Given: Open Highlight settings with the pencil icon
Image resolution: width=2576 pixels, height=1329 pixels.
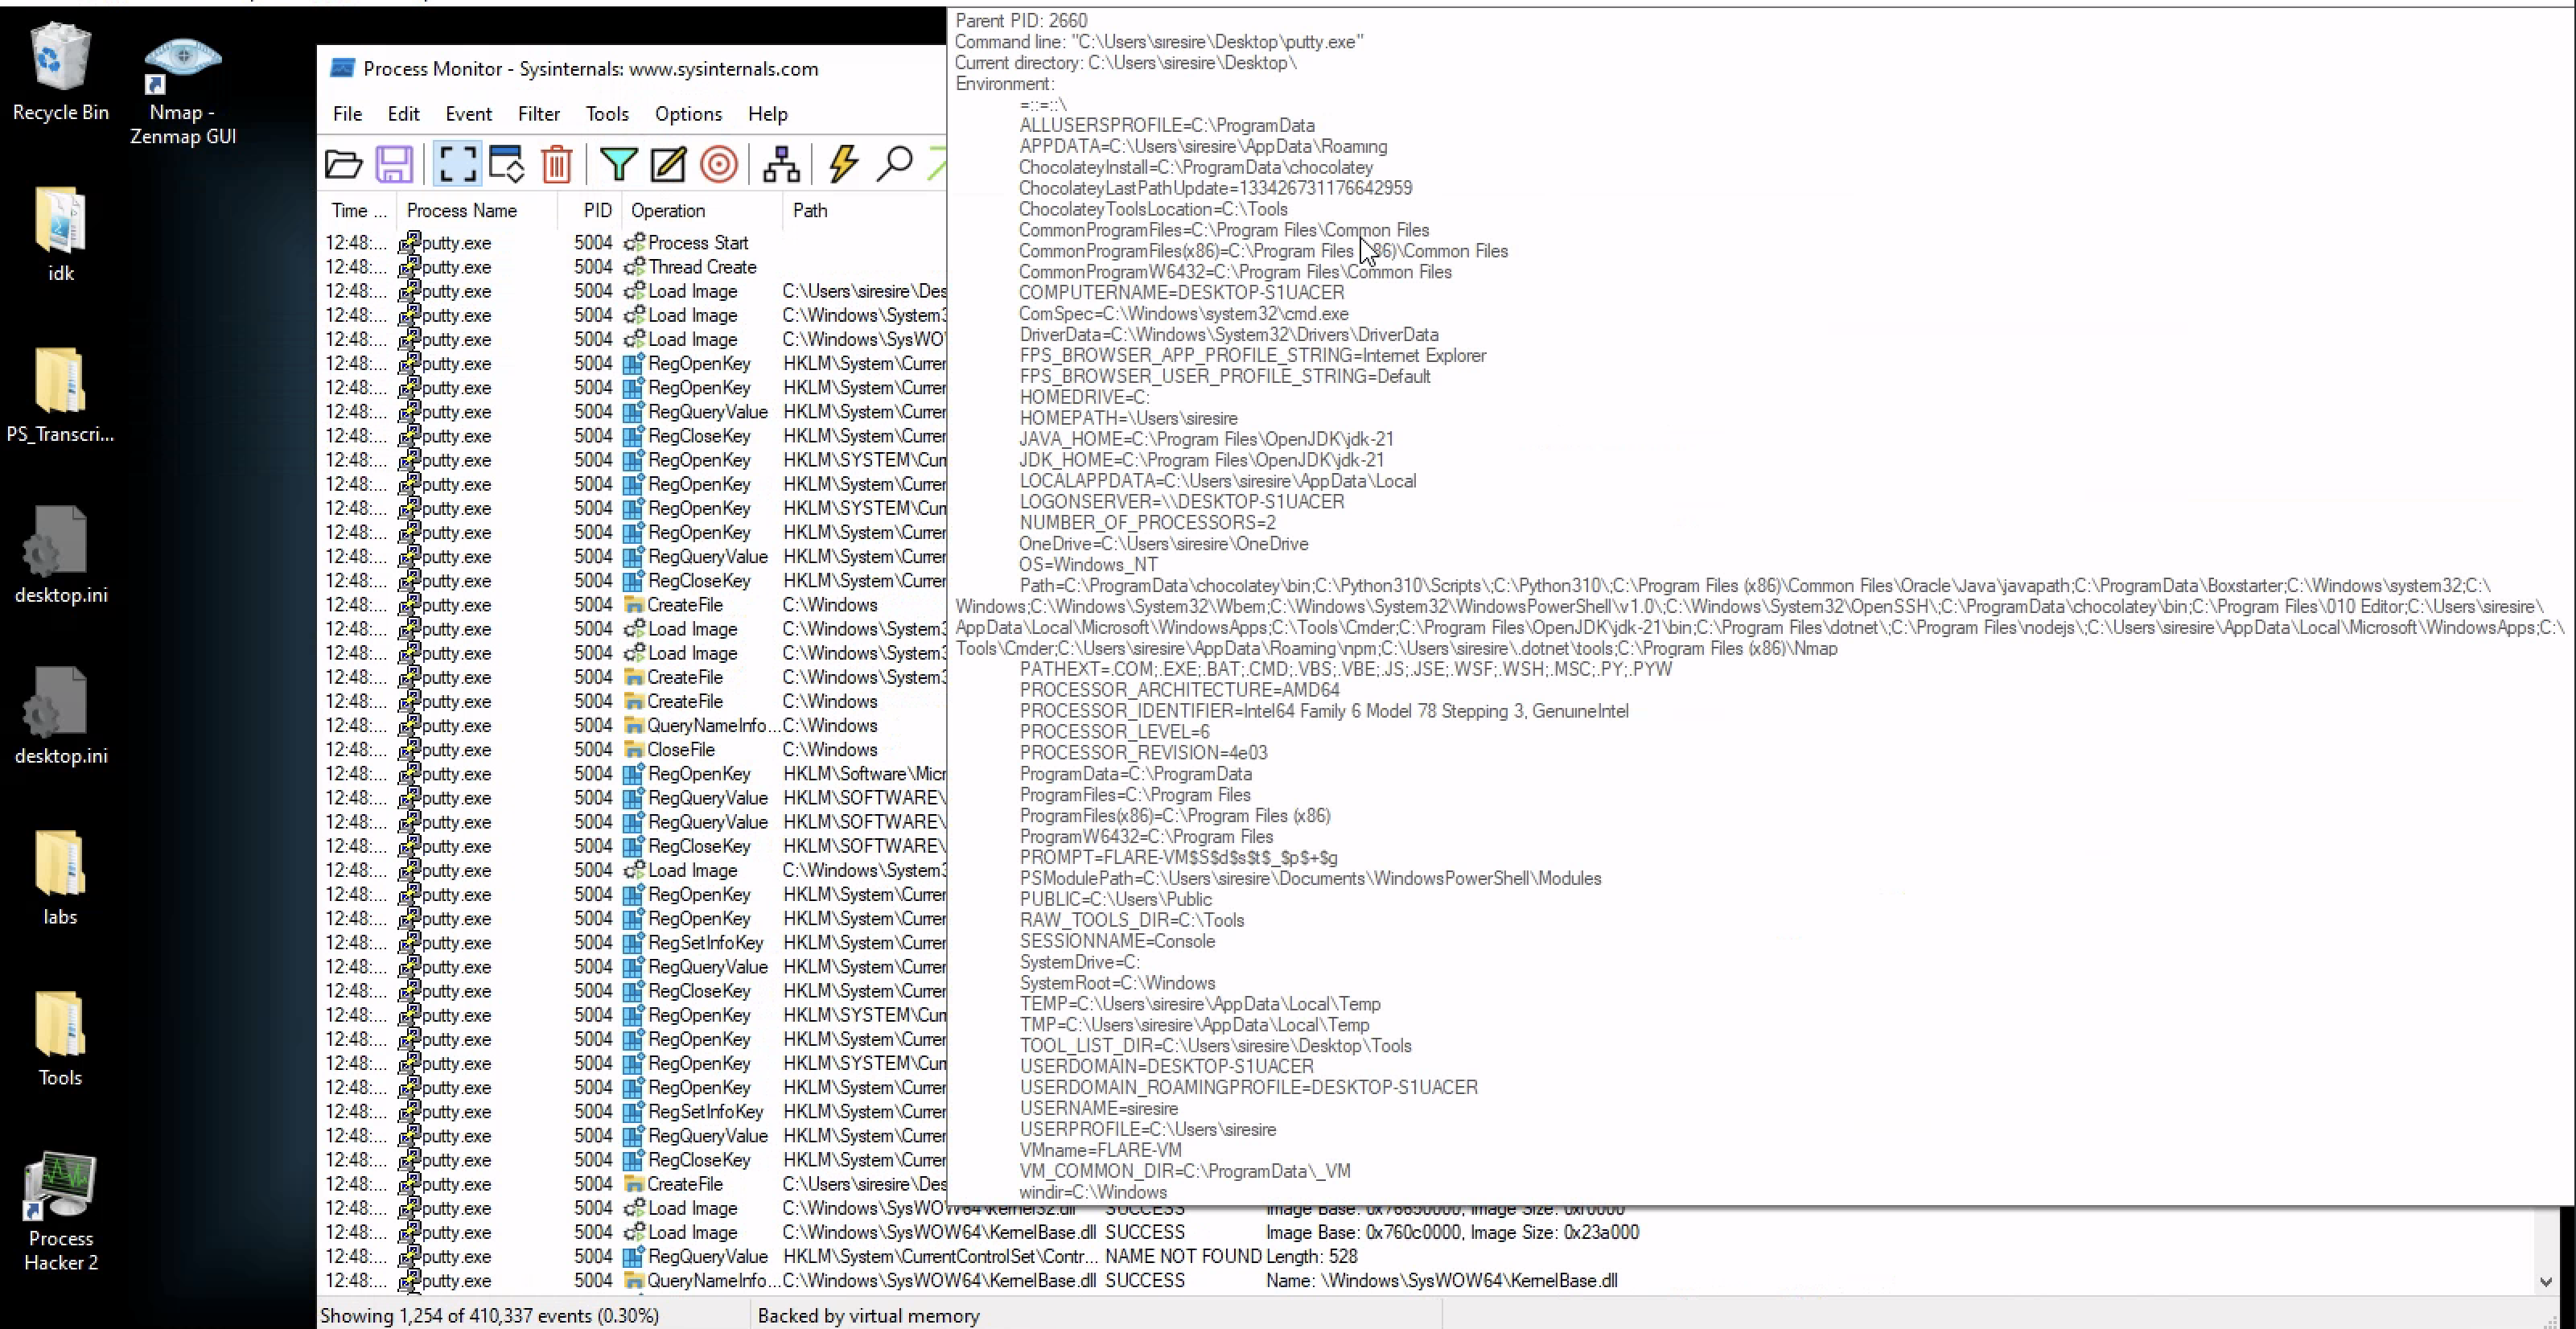Looking at the screenshot, I should [x=668, y=164].
